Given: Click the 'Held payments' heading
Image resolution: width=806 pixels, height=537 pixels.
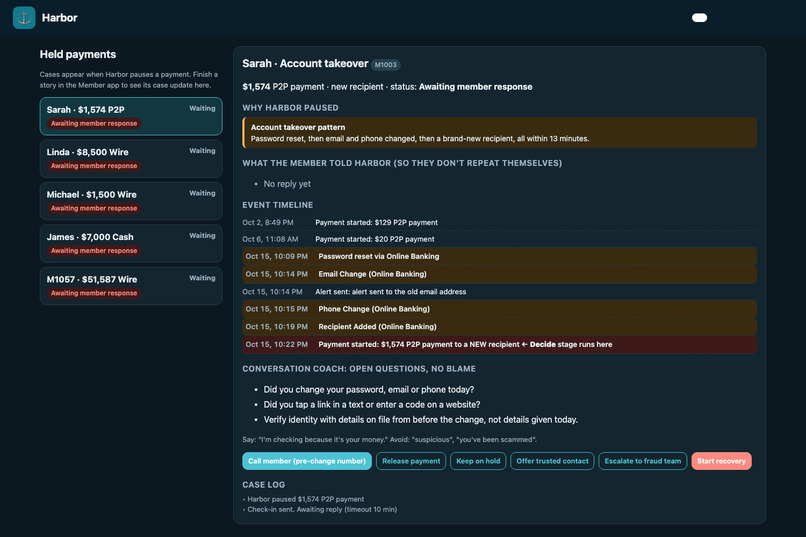Looking at the screenshot, I should (78, 54).
